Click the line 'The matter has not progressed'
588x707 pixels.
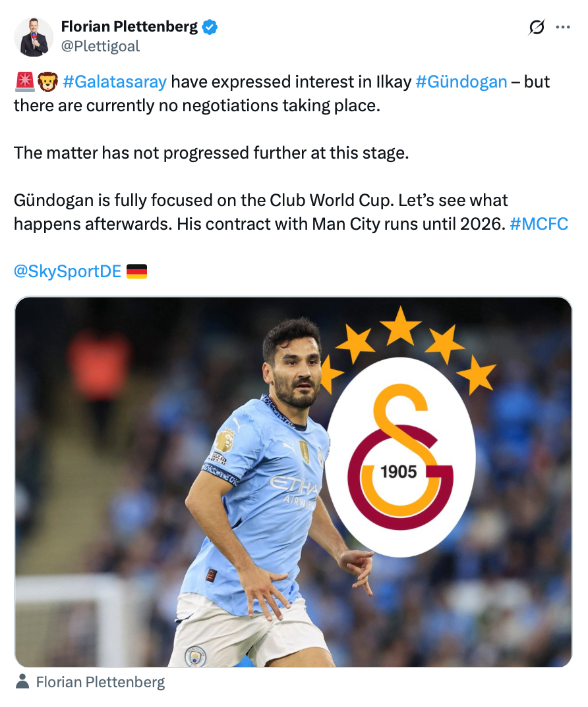point(211,153)
